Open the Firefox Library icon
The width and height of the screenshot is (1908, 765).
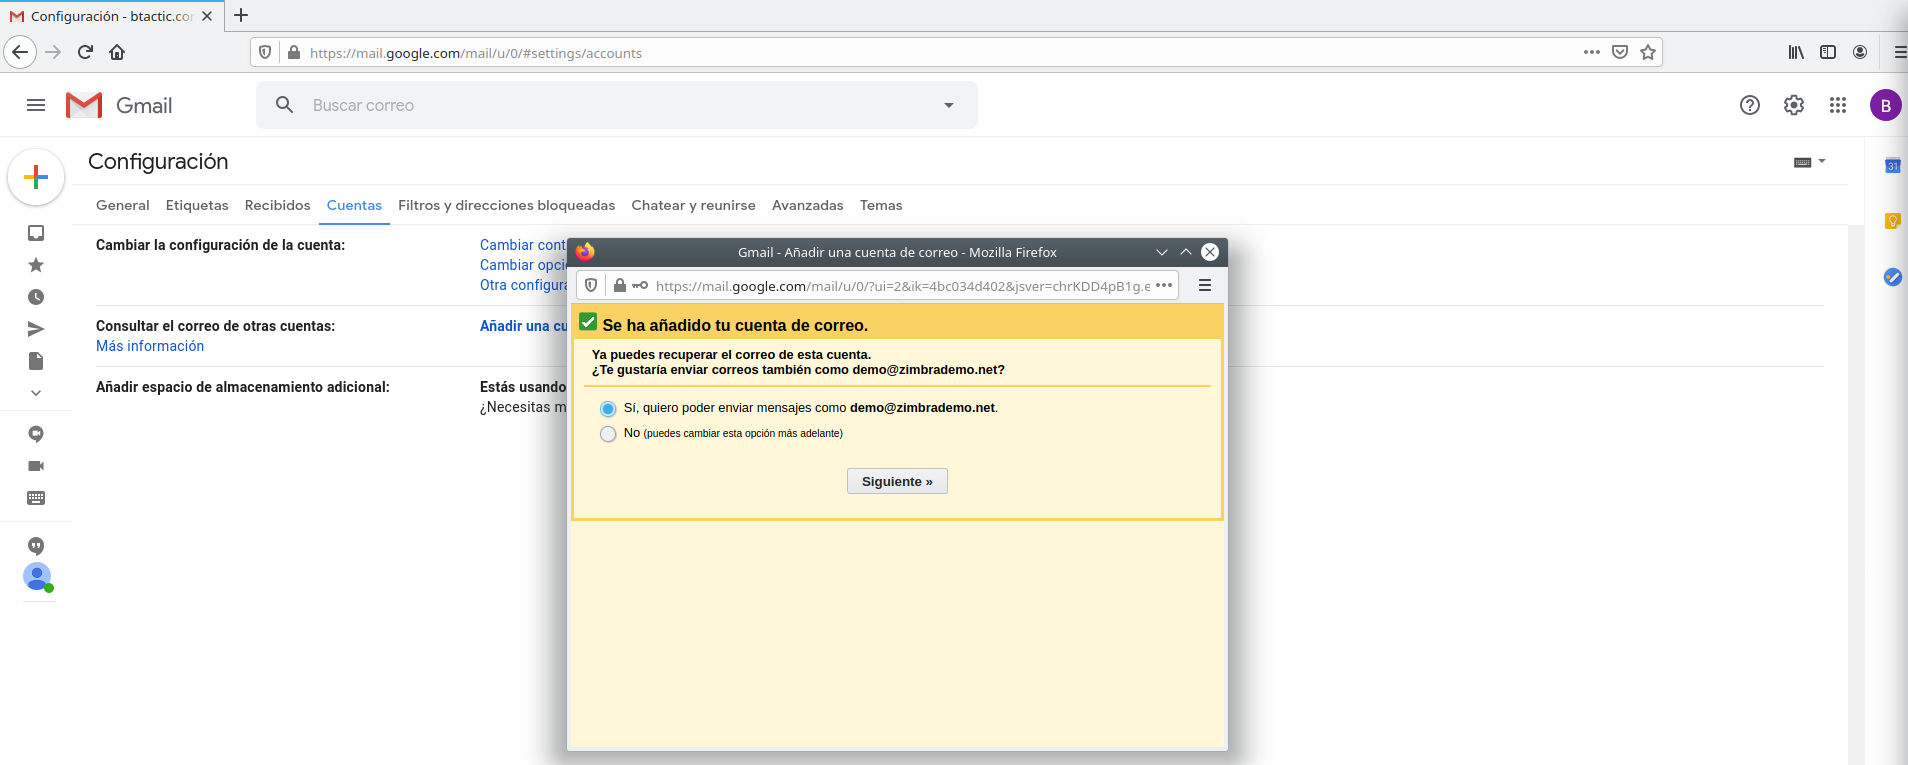pos(1796,52)
